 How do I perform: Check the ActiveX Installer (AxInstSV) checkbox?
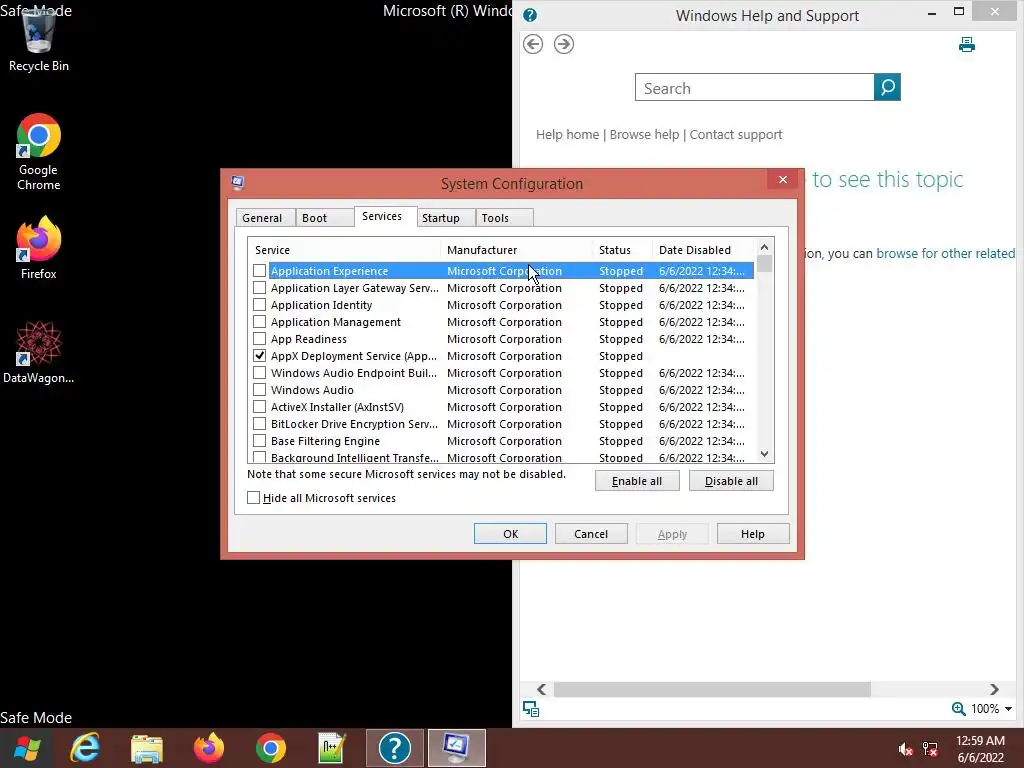tap(259, 406)
